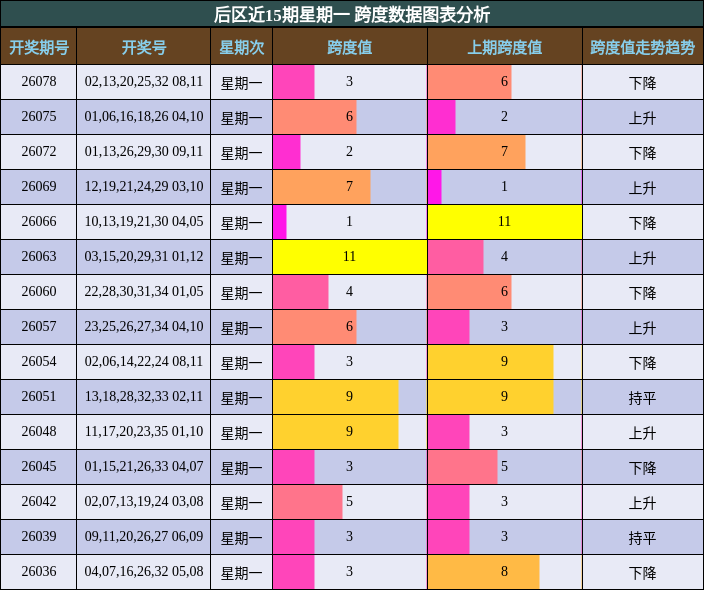The height and width of the screenshot is (590, 704).
Task: Click the yellow span bar 11 in row 26063
Action: [350, 257]
